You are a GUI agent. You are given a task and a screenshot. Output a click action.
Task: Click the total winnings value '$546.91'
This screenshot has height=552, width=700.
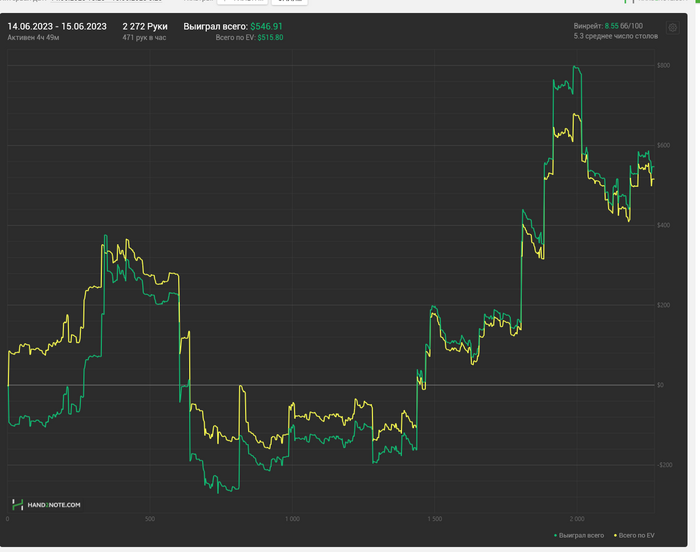pos(267,26)
